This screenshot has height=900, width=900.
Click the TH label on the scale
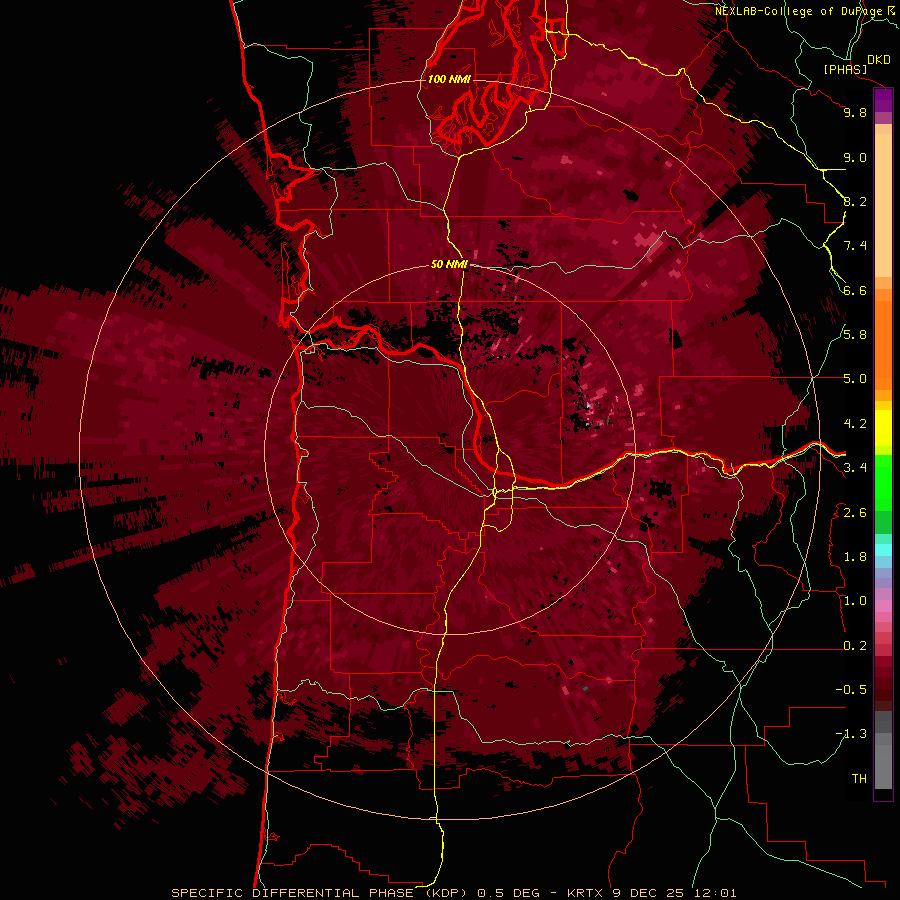[x=859, y=778]
